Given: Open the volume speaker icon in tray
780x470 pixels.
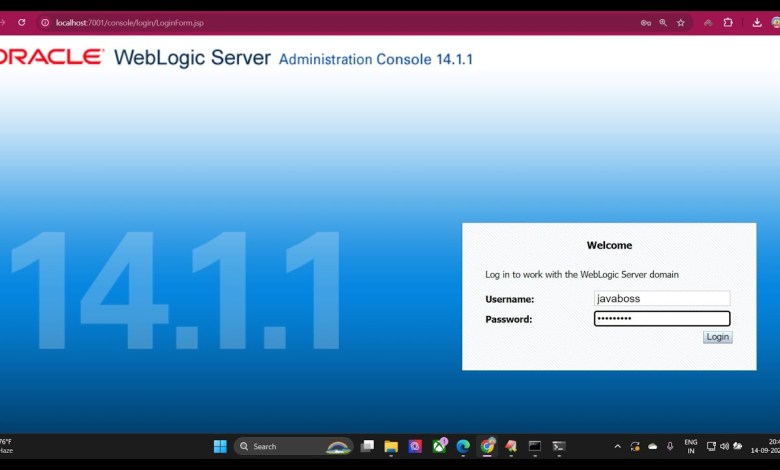Looking at the screenshot, I should pos(724,446).
